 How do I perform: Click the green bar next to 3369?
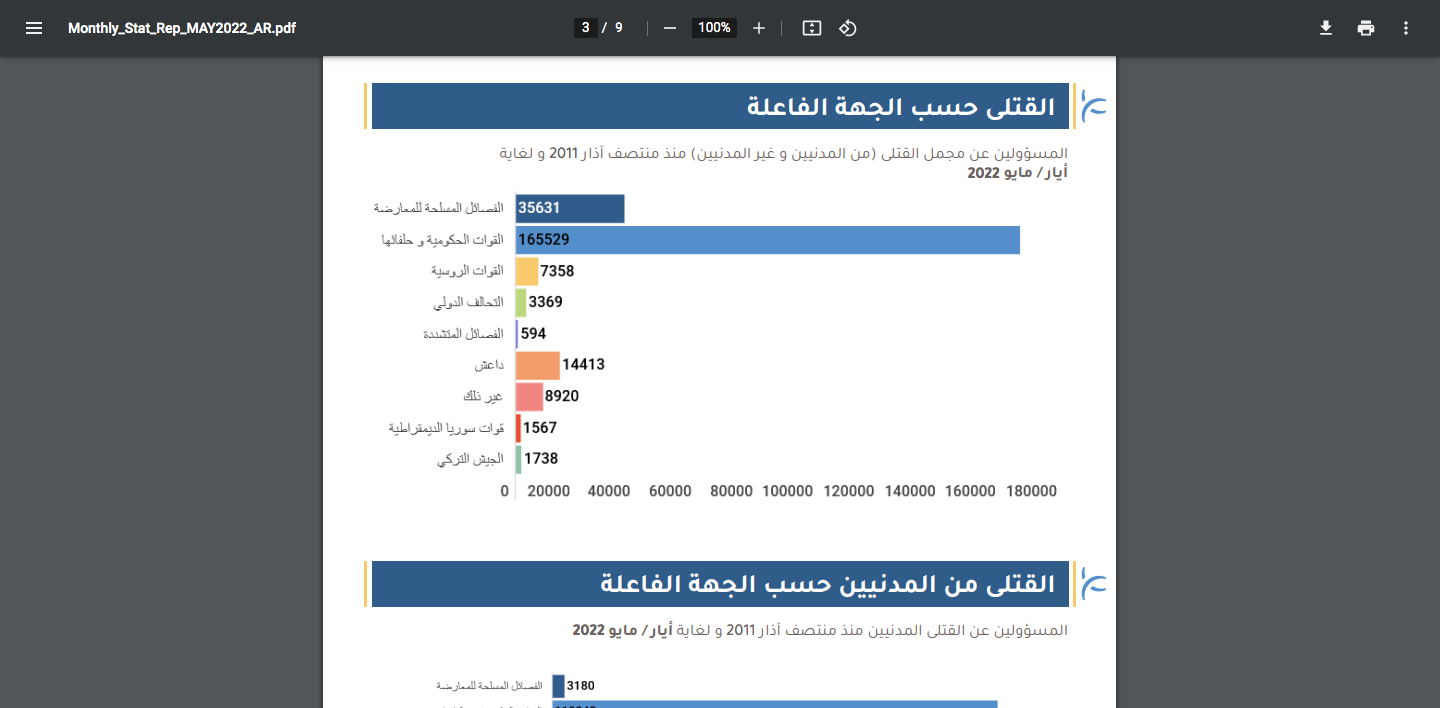521,302
